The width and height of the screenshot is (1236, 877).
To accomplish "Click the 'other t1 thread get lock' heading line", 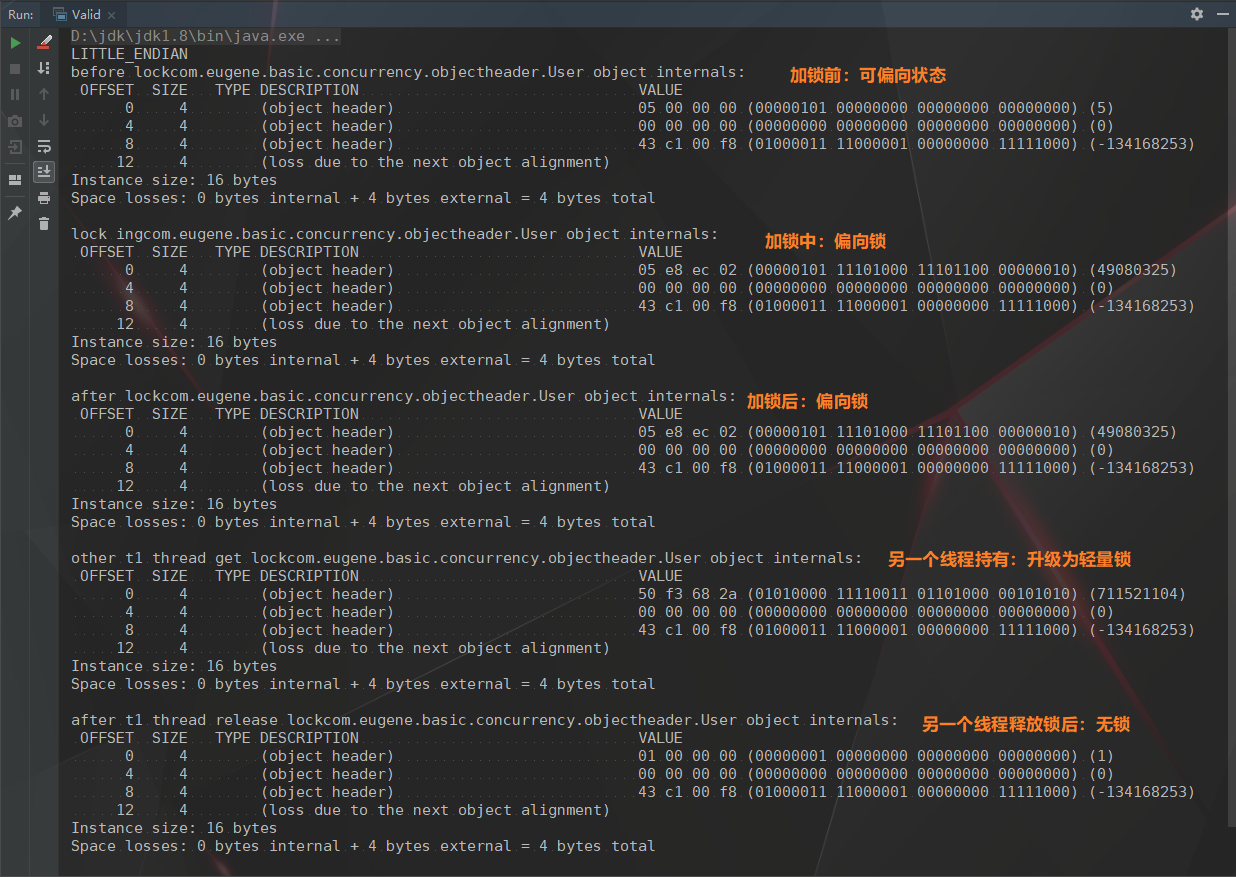I will (x=466, y=558).
